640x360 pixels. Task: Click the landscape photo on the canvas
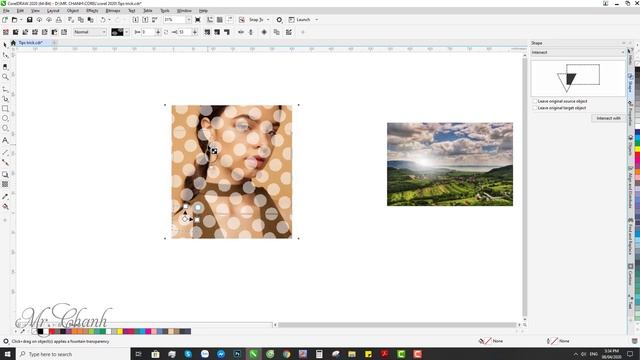pos(450,164)
